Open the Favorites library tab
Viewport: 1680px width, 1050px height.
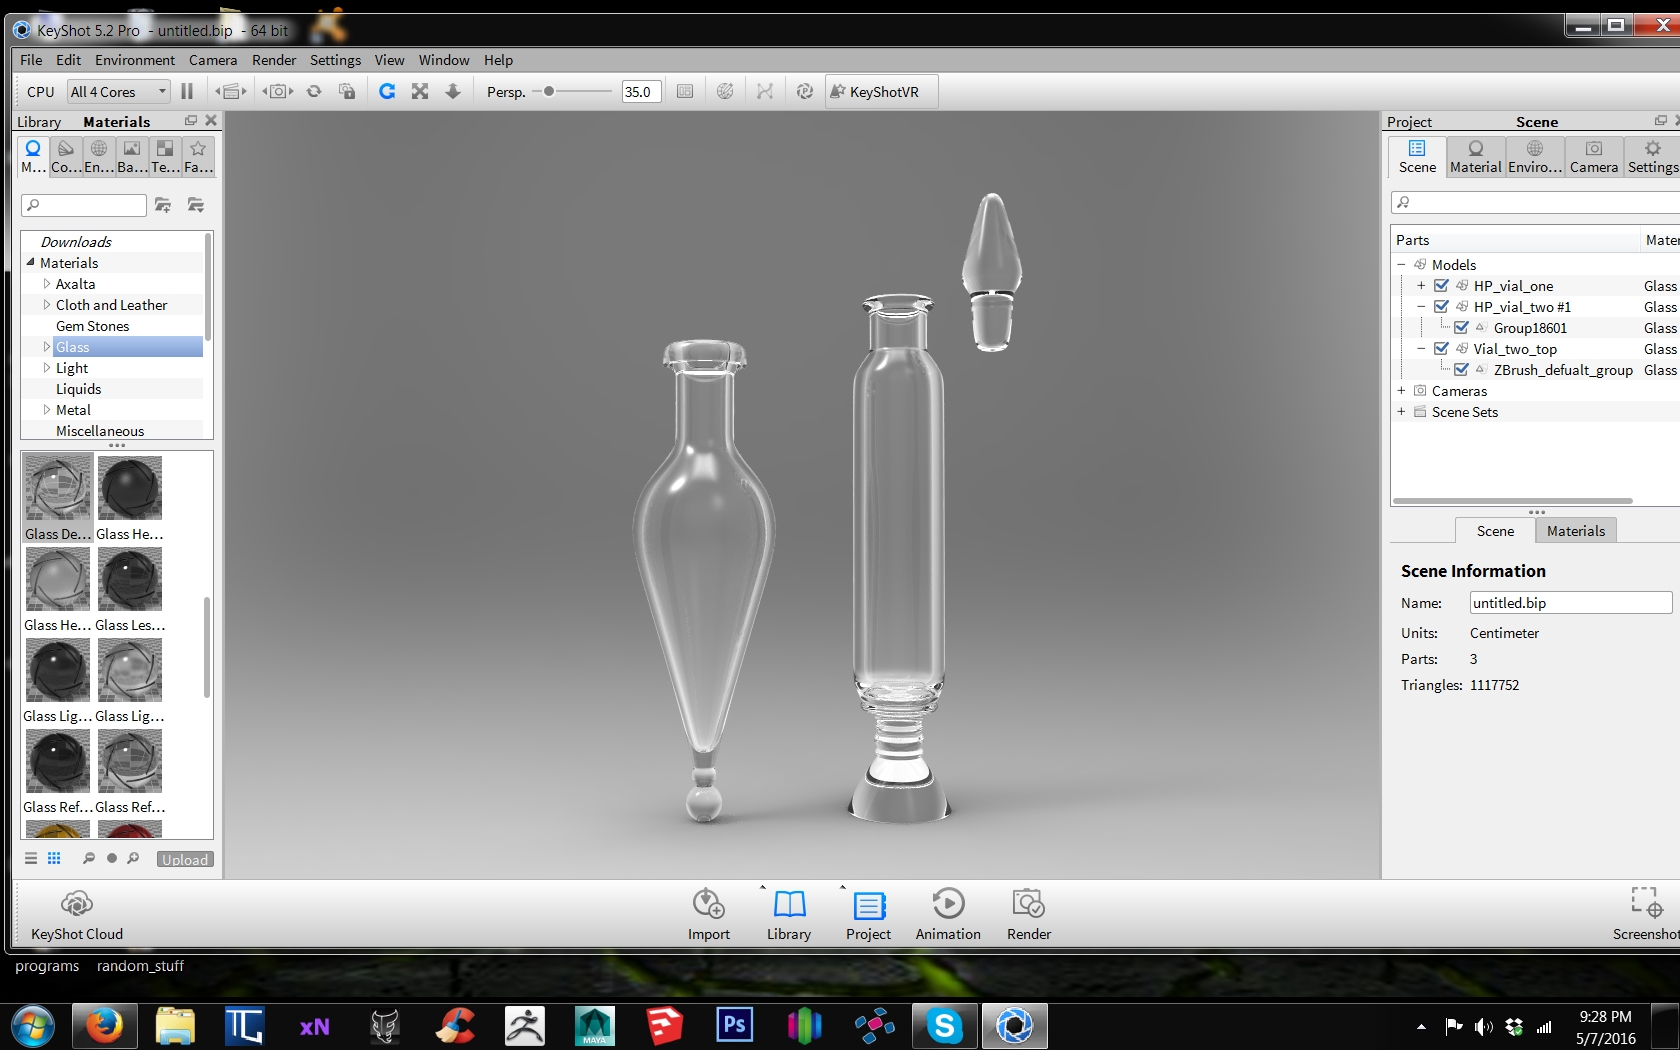198,157
